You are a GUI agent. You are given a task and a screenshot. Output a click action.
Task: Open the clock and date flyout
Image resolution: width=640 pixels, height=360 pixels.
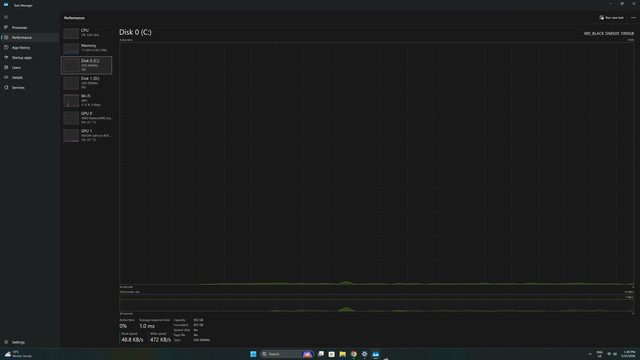click(629, 354)
